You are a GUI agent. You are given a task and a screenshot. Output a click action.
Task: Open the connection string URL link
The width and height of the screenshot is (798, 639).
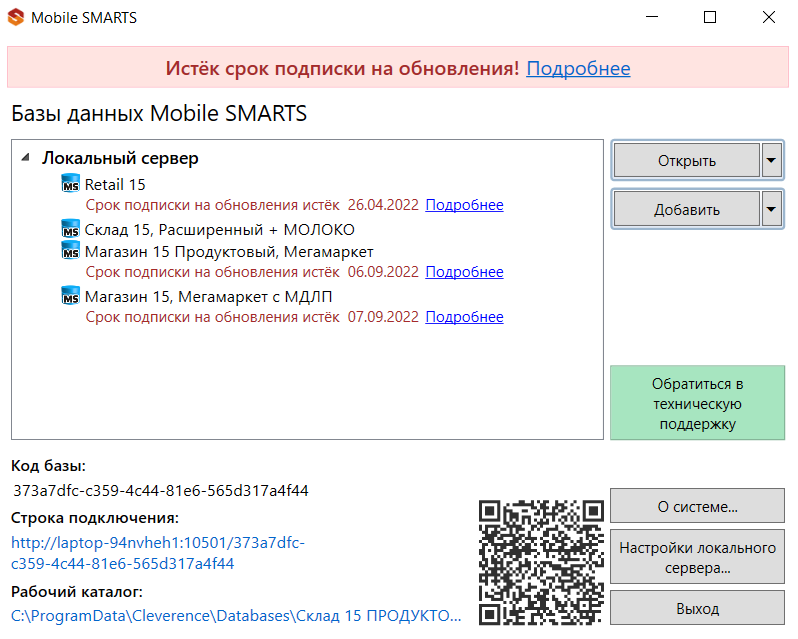click(158, 553)
